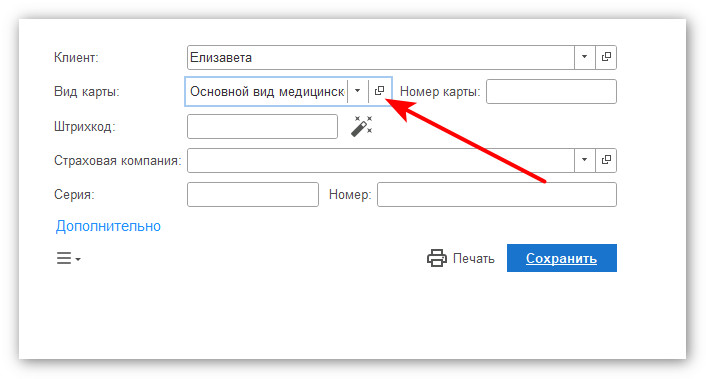Click the Клиент: label
706x379 pixels.
click(x=76, y=58)
